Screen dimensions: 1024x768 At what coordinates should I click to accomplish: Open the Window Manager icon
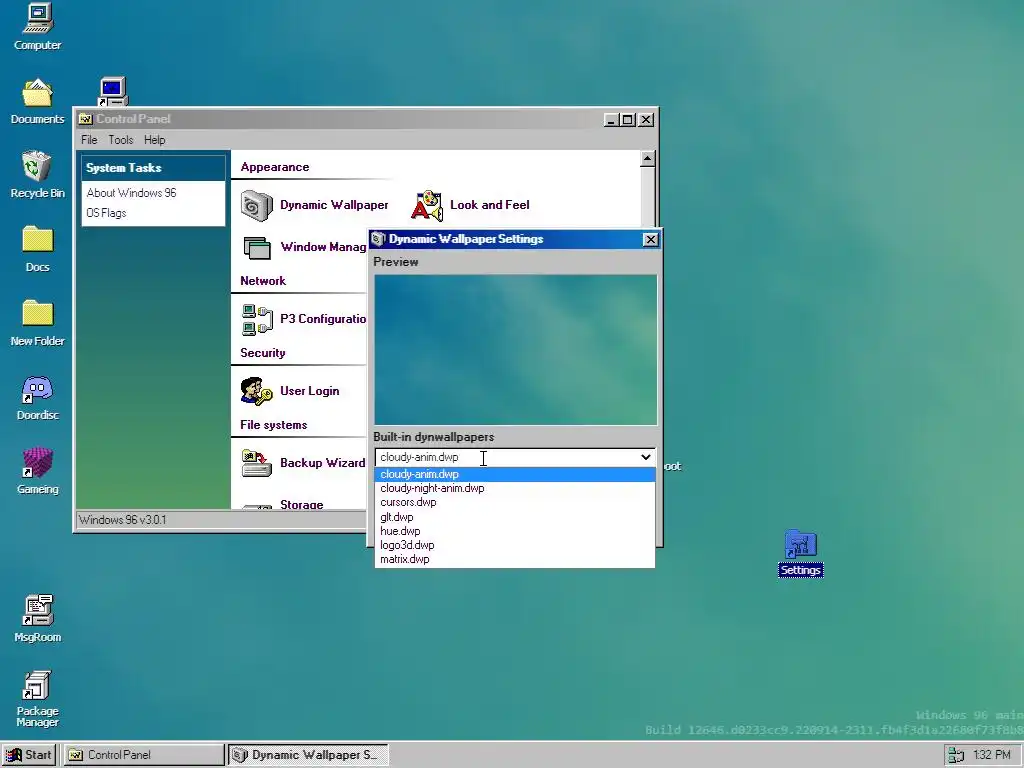pyautogui.click(x=257, y=248)
